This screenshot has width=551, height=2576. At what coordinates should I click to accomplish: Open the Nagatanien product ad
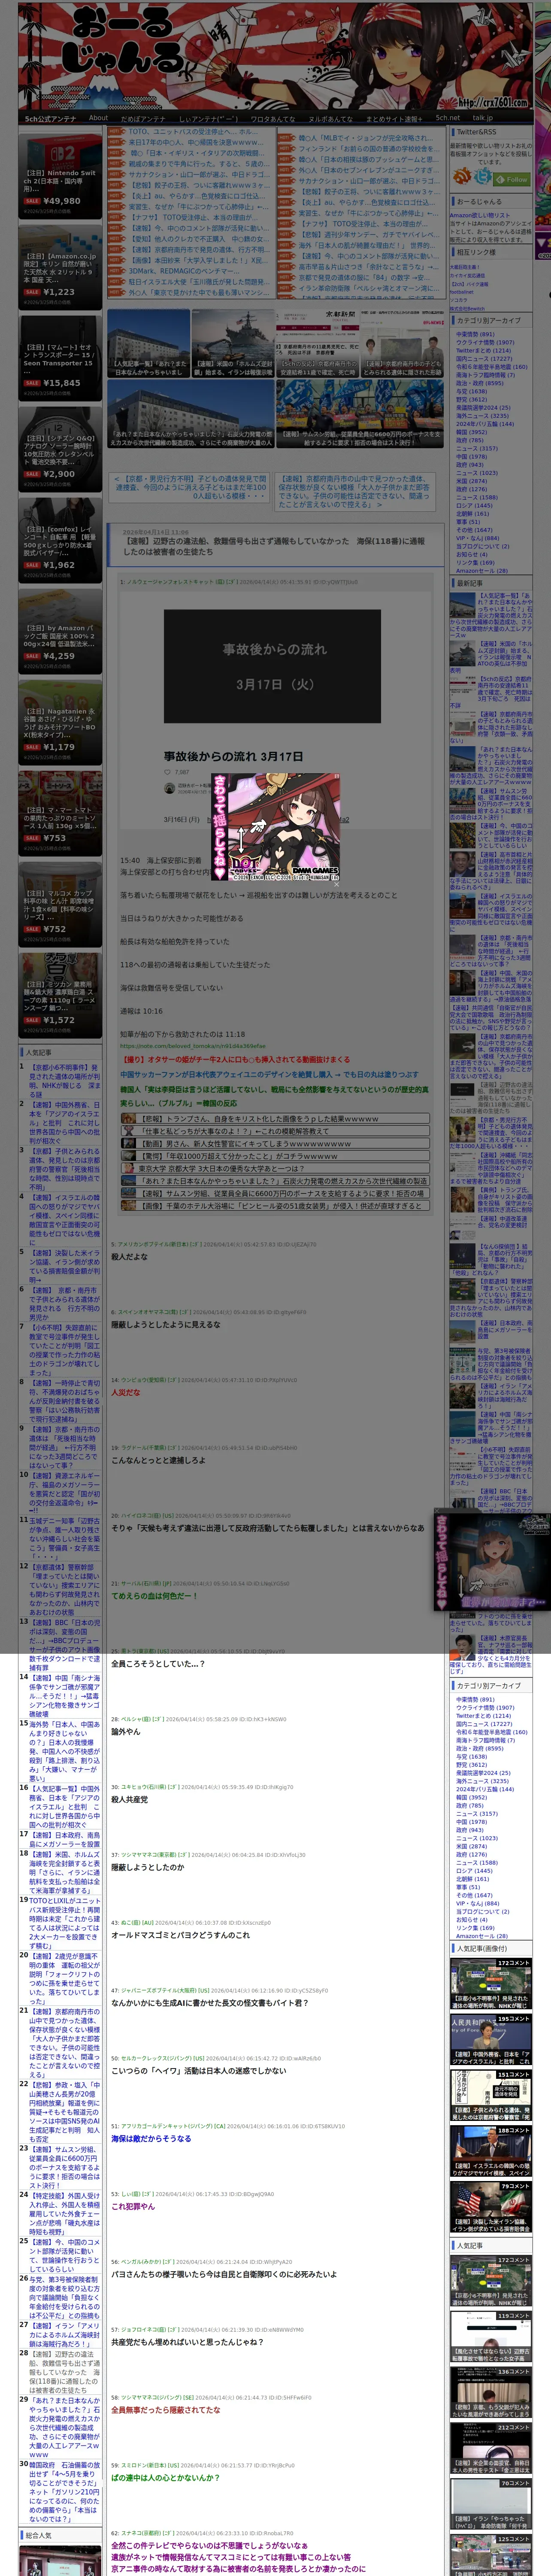pyautogui.click(x=60, y=723)
